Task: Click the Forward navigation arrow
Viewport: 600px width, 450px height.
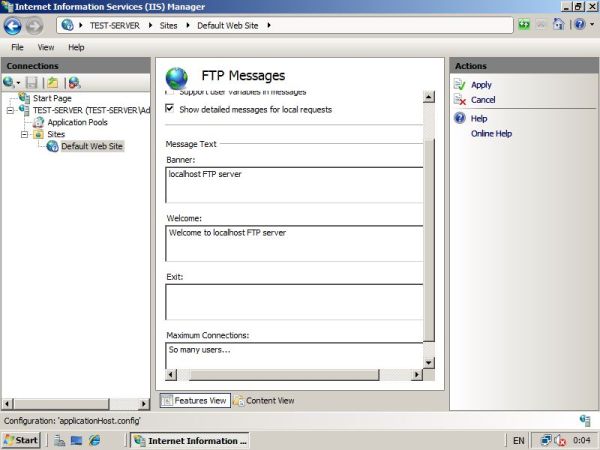Action: 34,26
